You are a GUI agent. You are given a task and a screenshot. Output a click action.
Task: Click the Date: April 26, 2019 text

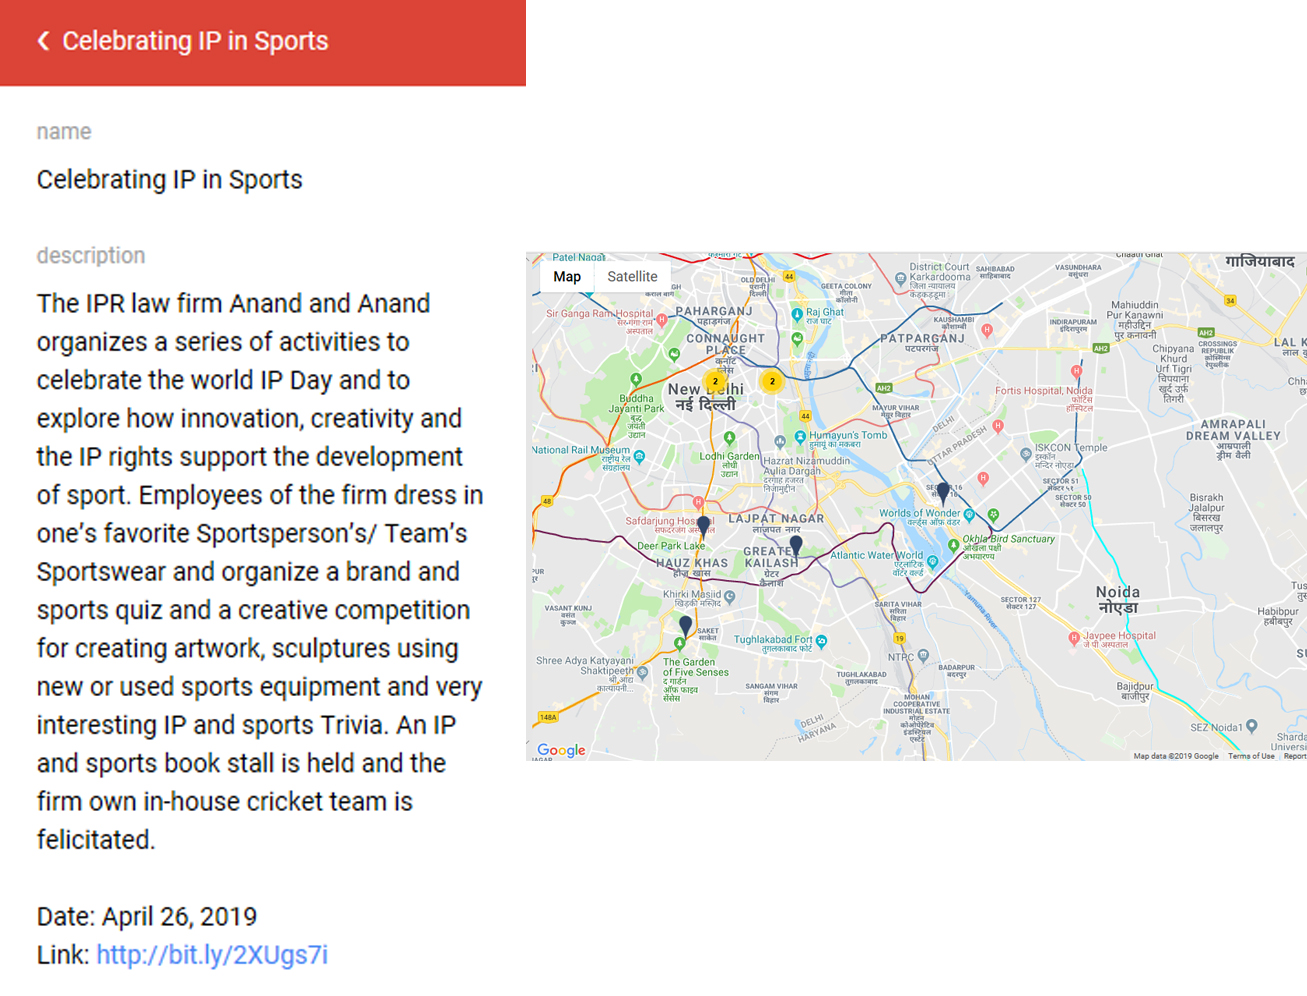click(147, 917)
